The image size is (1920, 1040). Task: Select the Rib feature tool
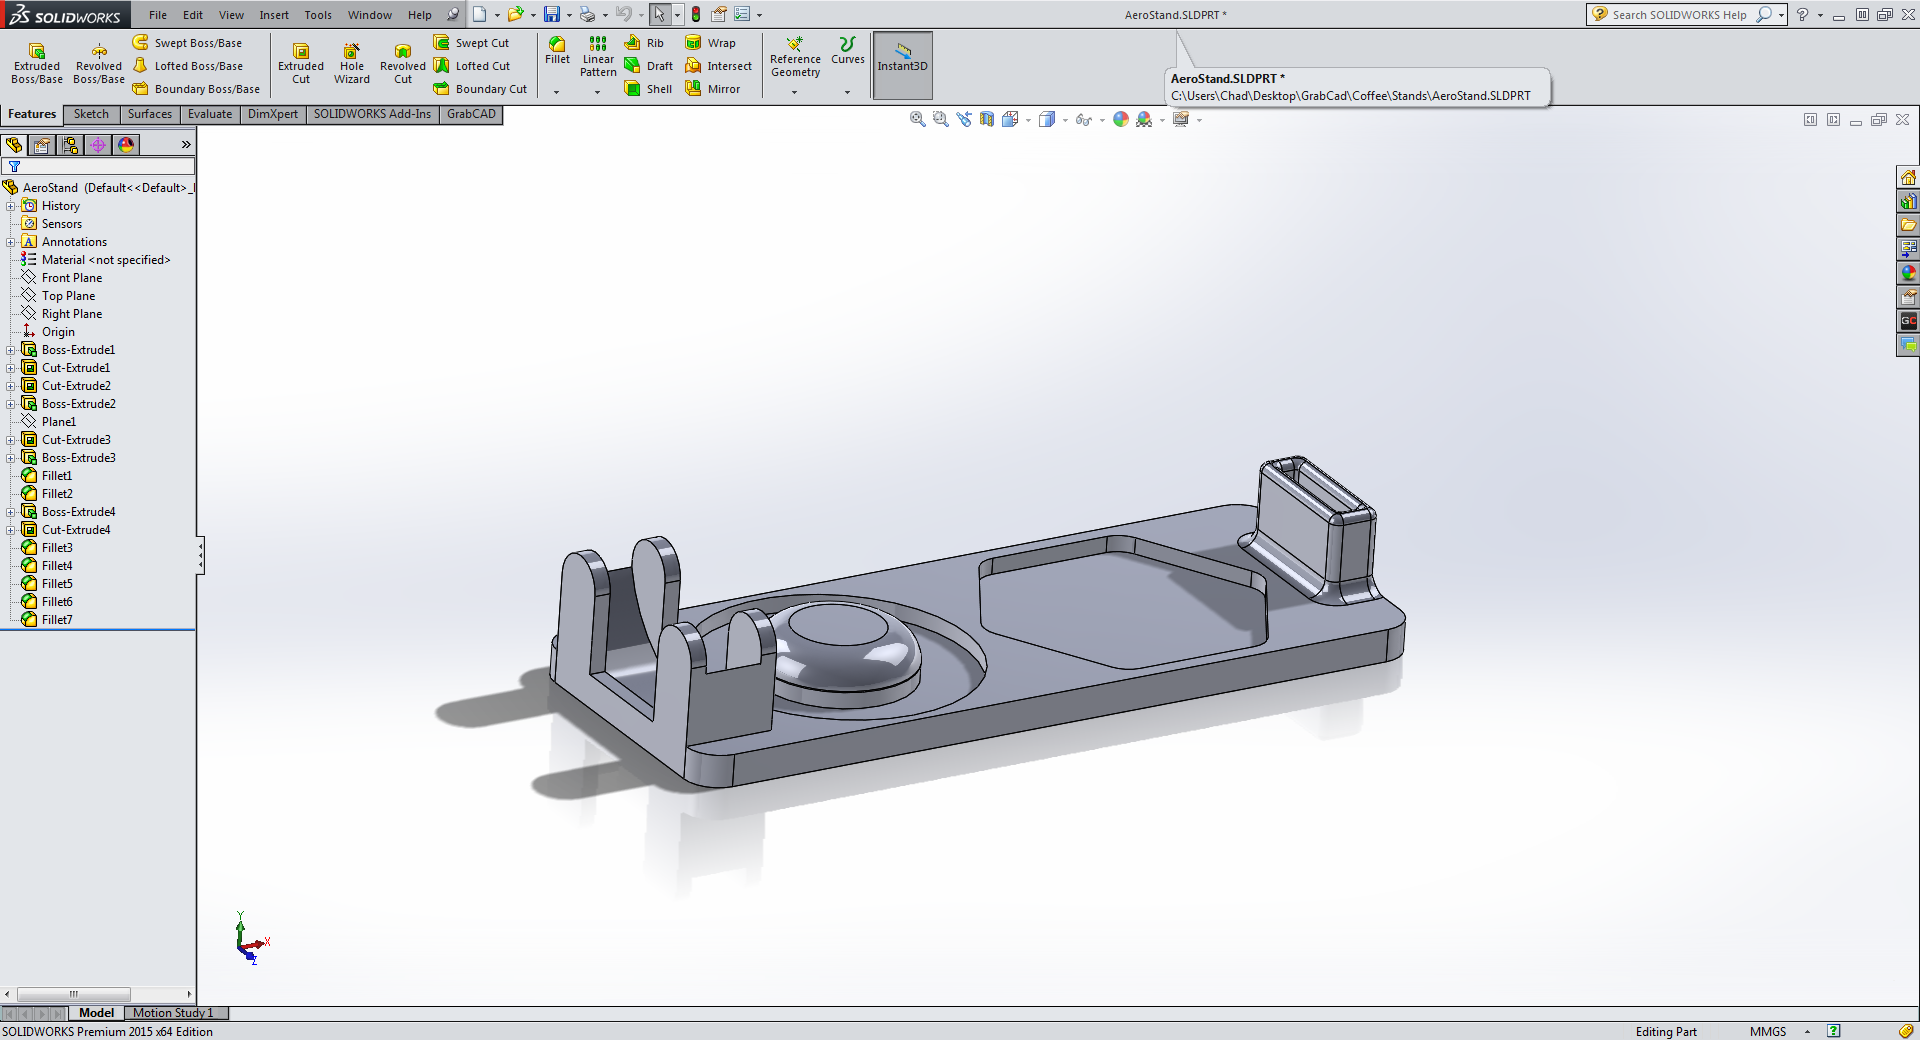(644, 43)
